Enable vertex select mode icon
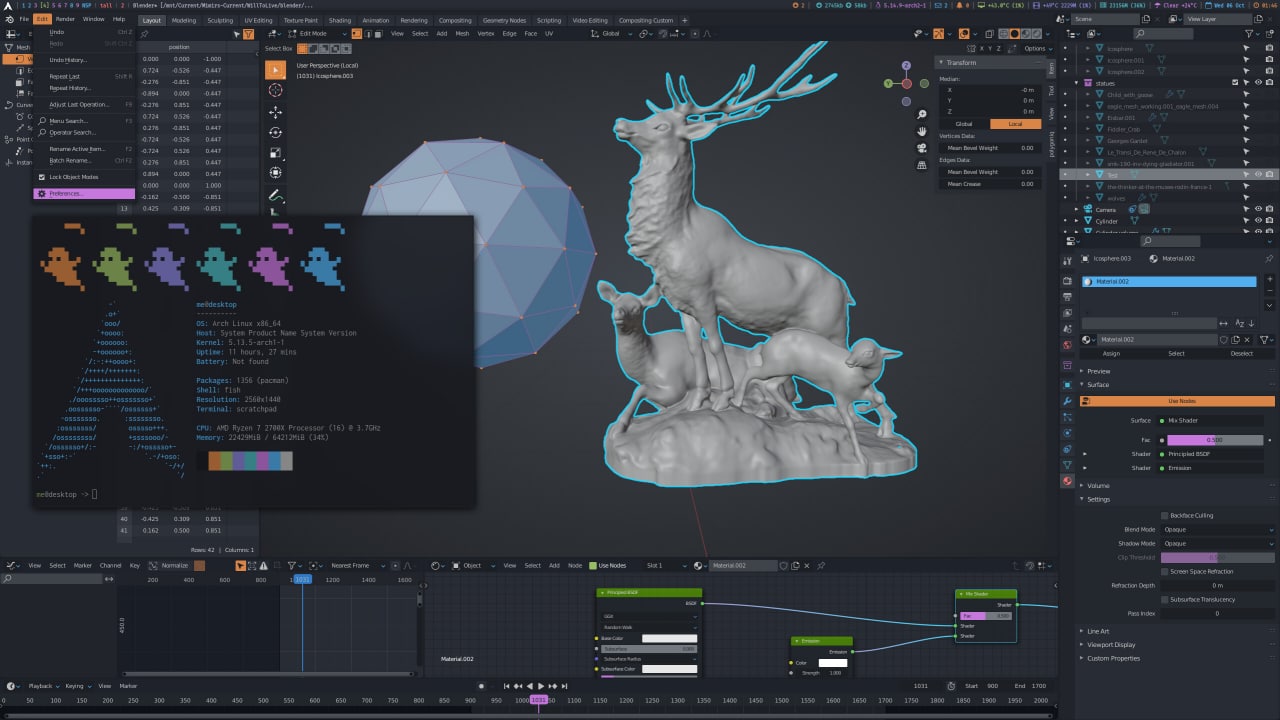The width and height of the screenshot is (1280, 720). 357,33
